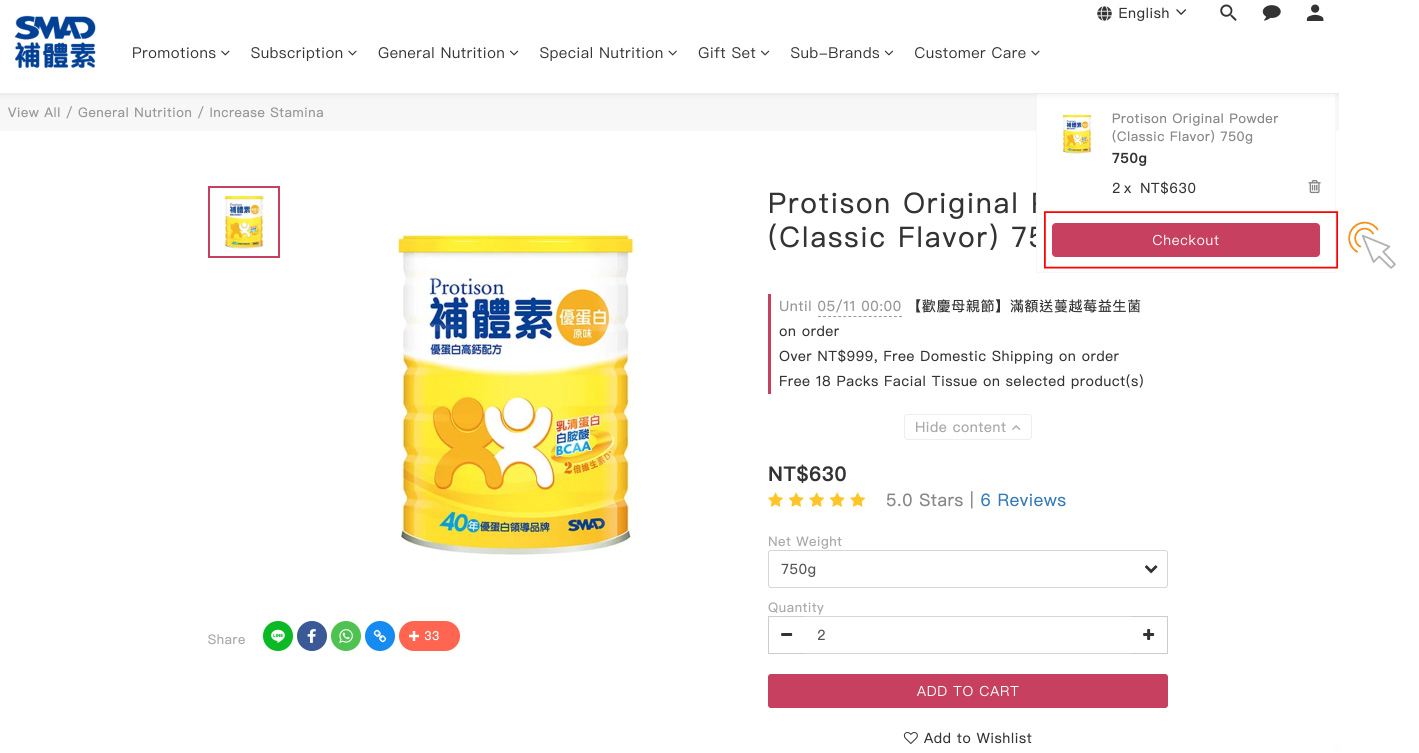Select the product image thumbnail
The image size is (1419, 753).
(244, 222)
